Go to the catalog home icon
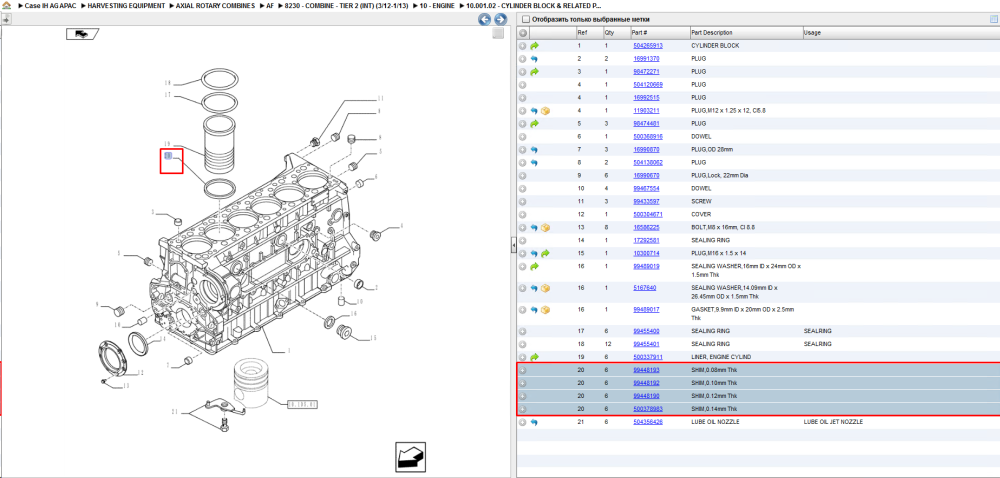The image size is (1000, 478). click(6, 5)
